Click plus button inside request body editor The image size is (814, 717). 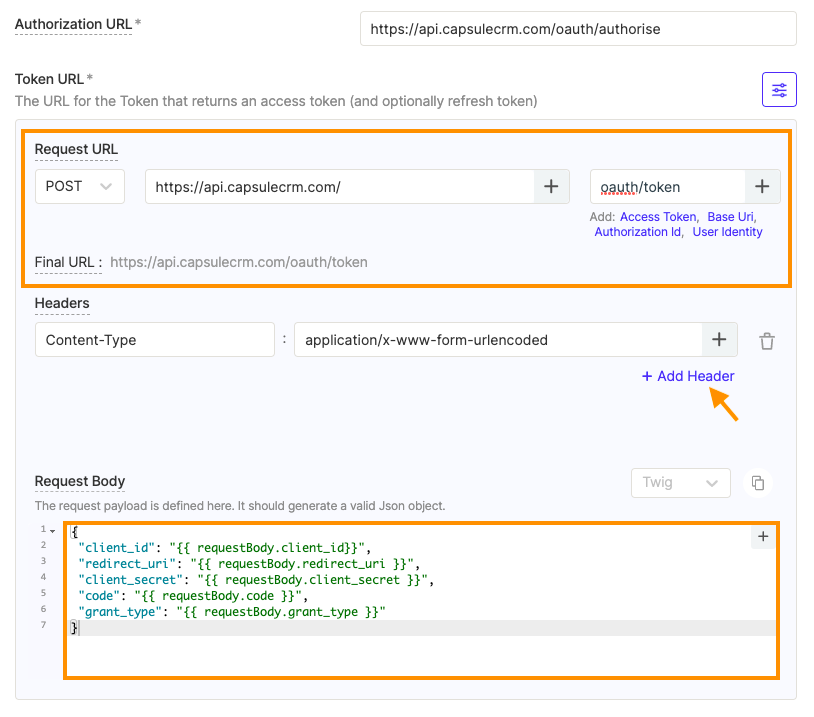[763, 536]
